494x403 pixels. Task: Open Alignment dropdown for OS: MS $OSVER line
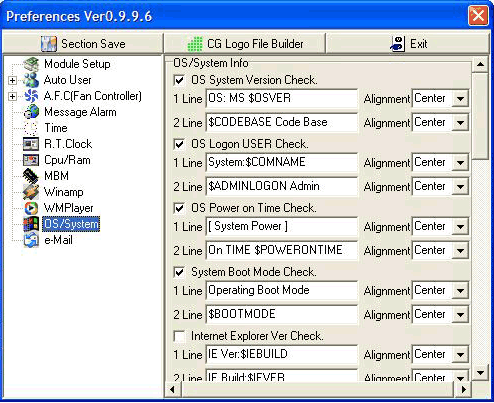click(x=460, y=99)
